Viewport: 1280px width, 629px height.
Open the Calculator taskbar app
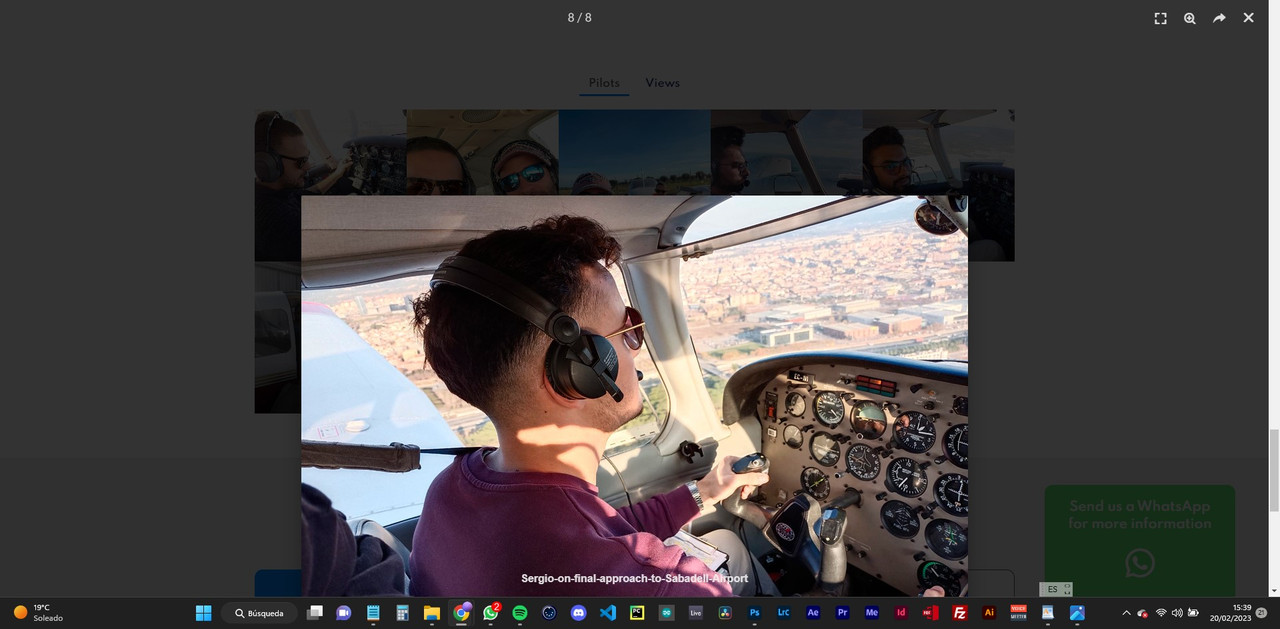click(x=402, y=613)
